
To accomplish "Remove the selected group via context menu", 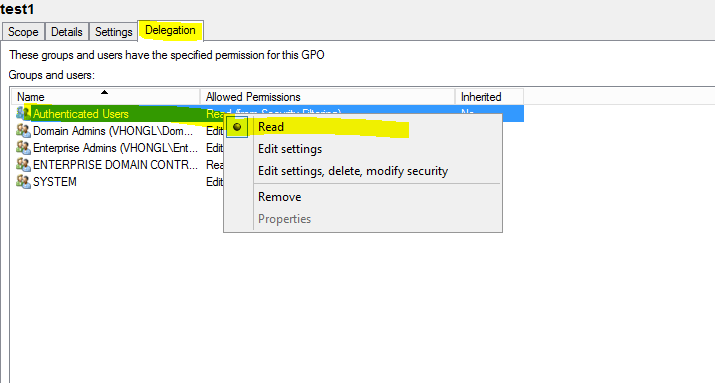I will pyautogui.click(x=280, y=197).
